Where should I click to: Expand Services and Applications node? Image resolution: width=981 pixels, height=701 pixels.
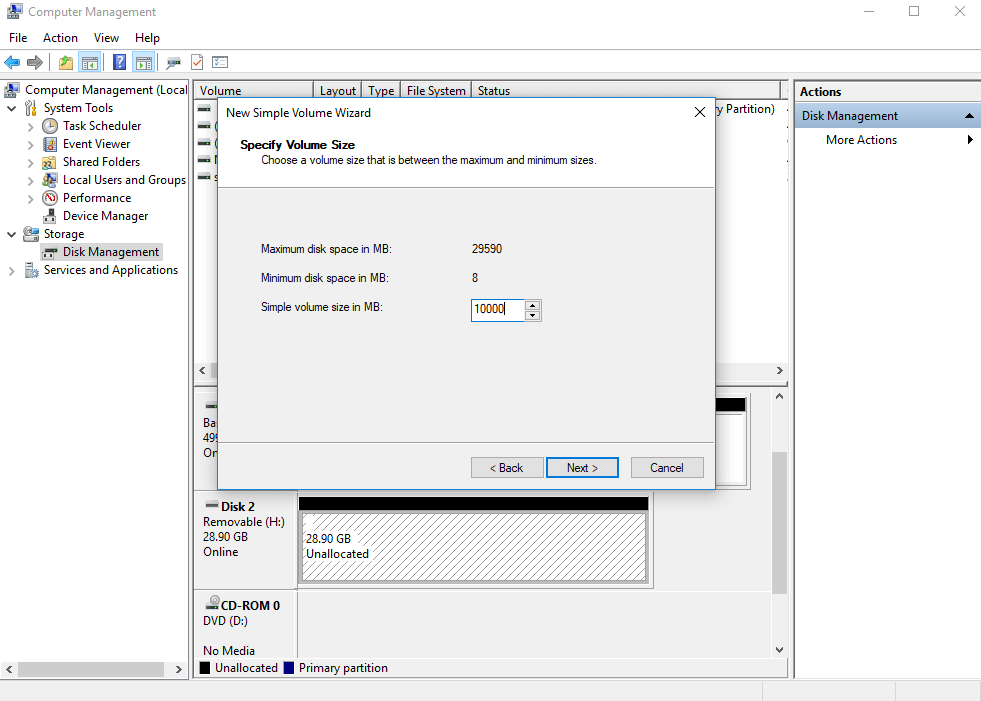[11, 271]
